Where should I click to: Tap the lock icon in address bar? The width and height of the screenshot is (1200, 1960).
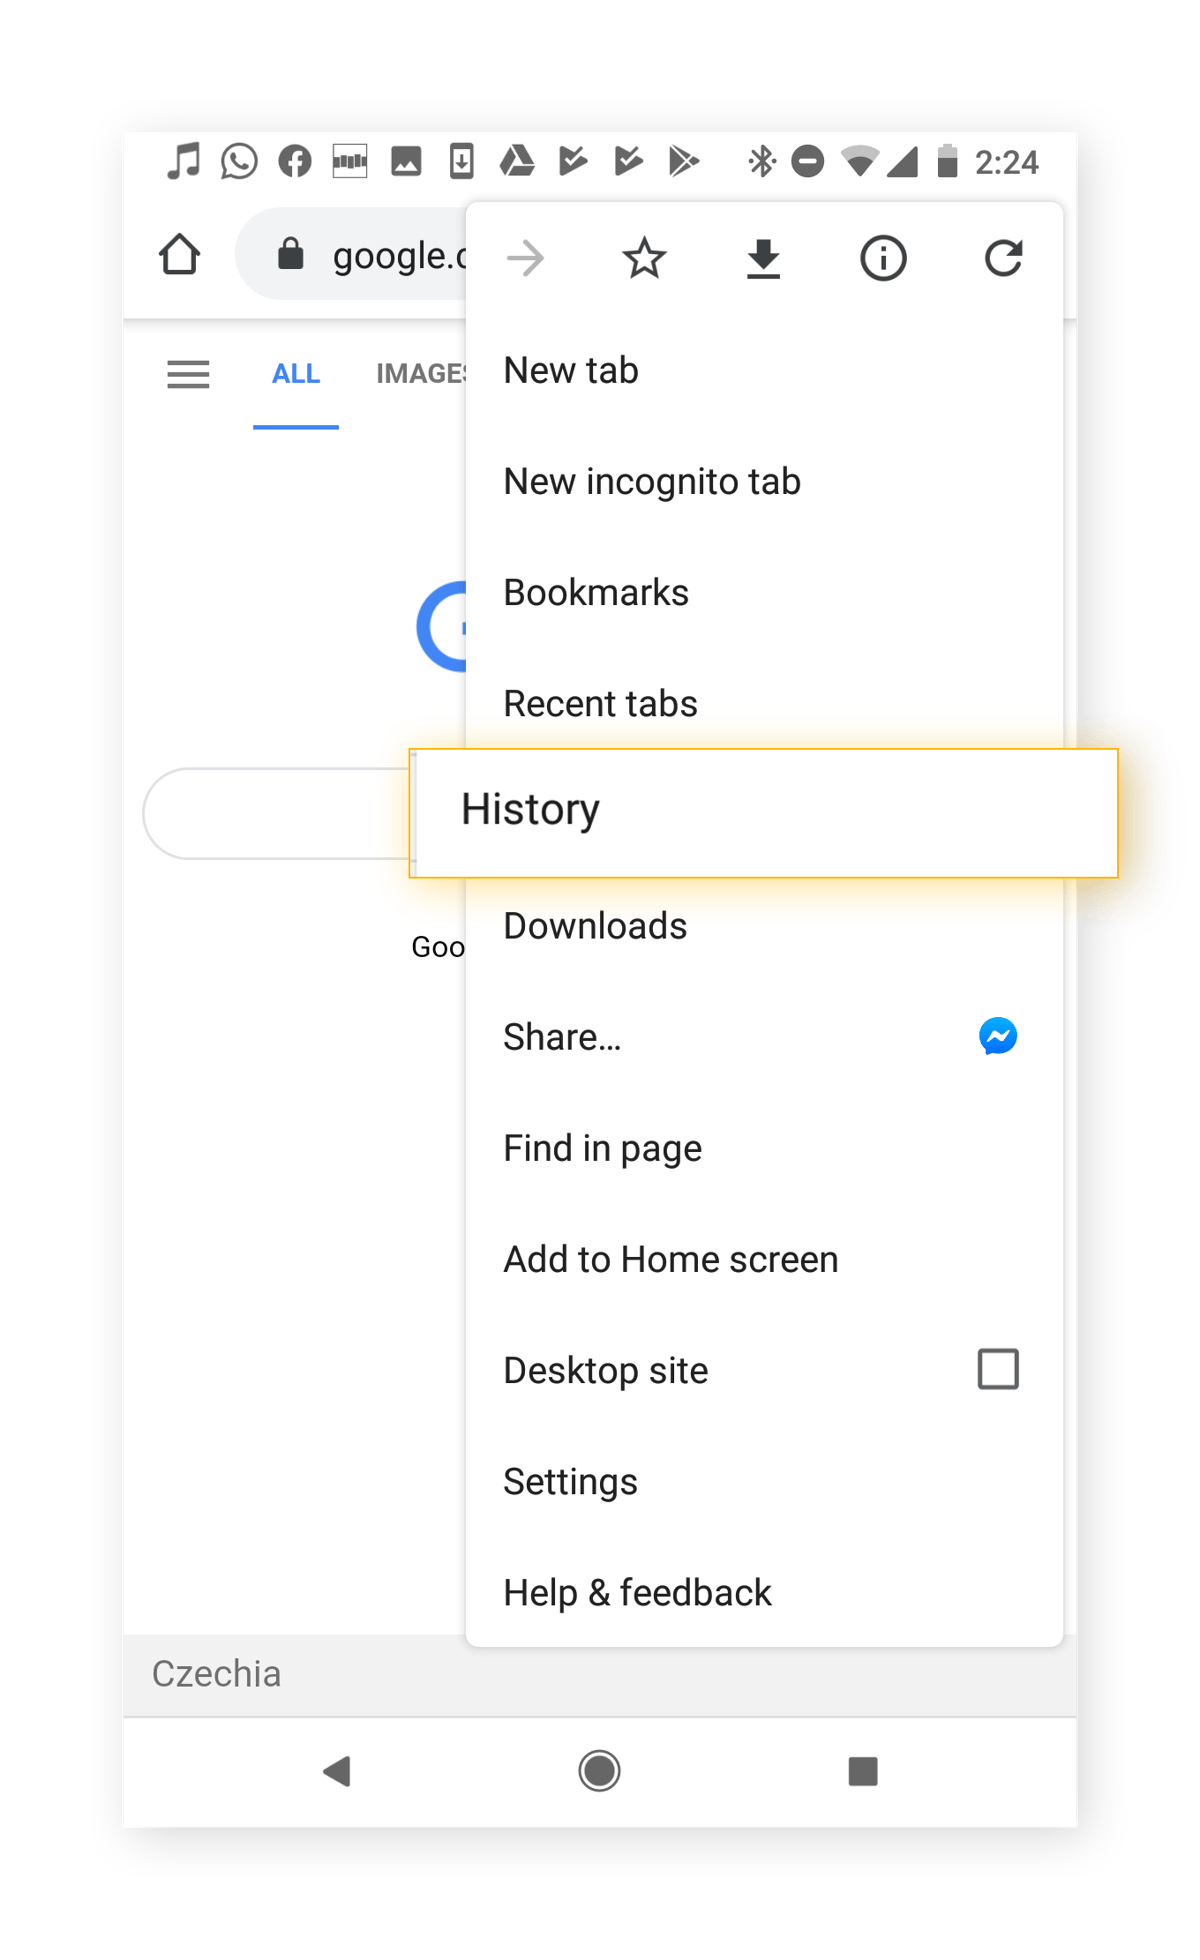coord(290,254)
